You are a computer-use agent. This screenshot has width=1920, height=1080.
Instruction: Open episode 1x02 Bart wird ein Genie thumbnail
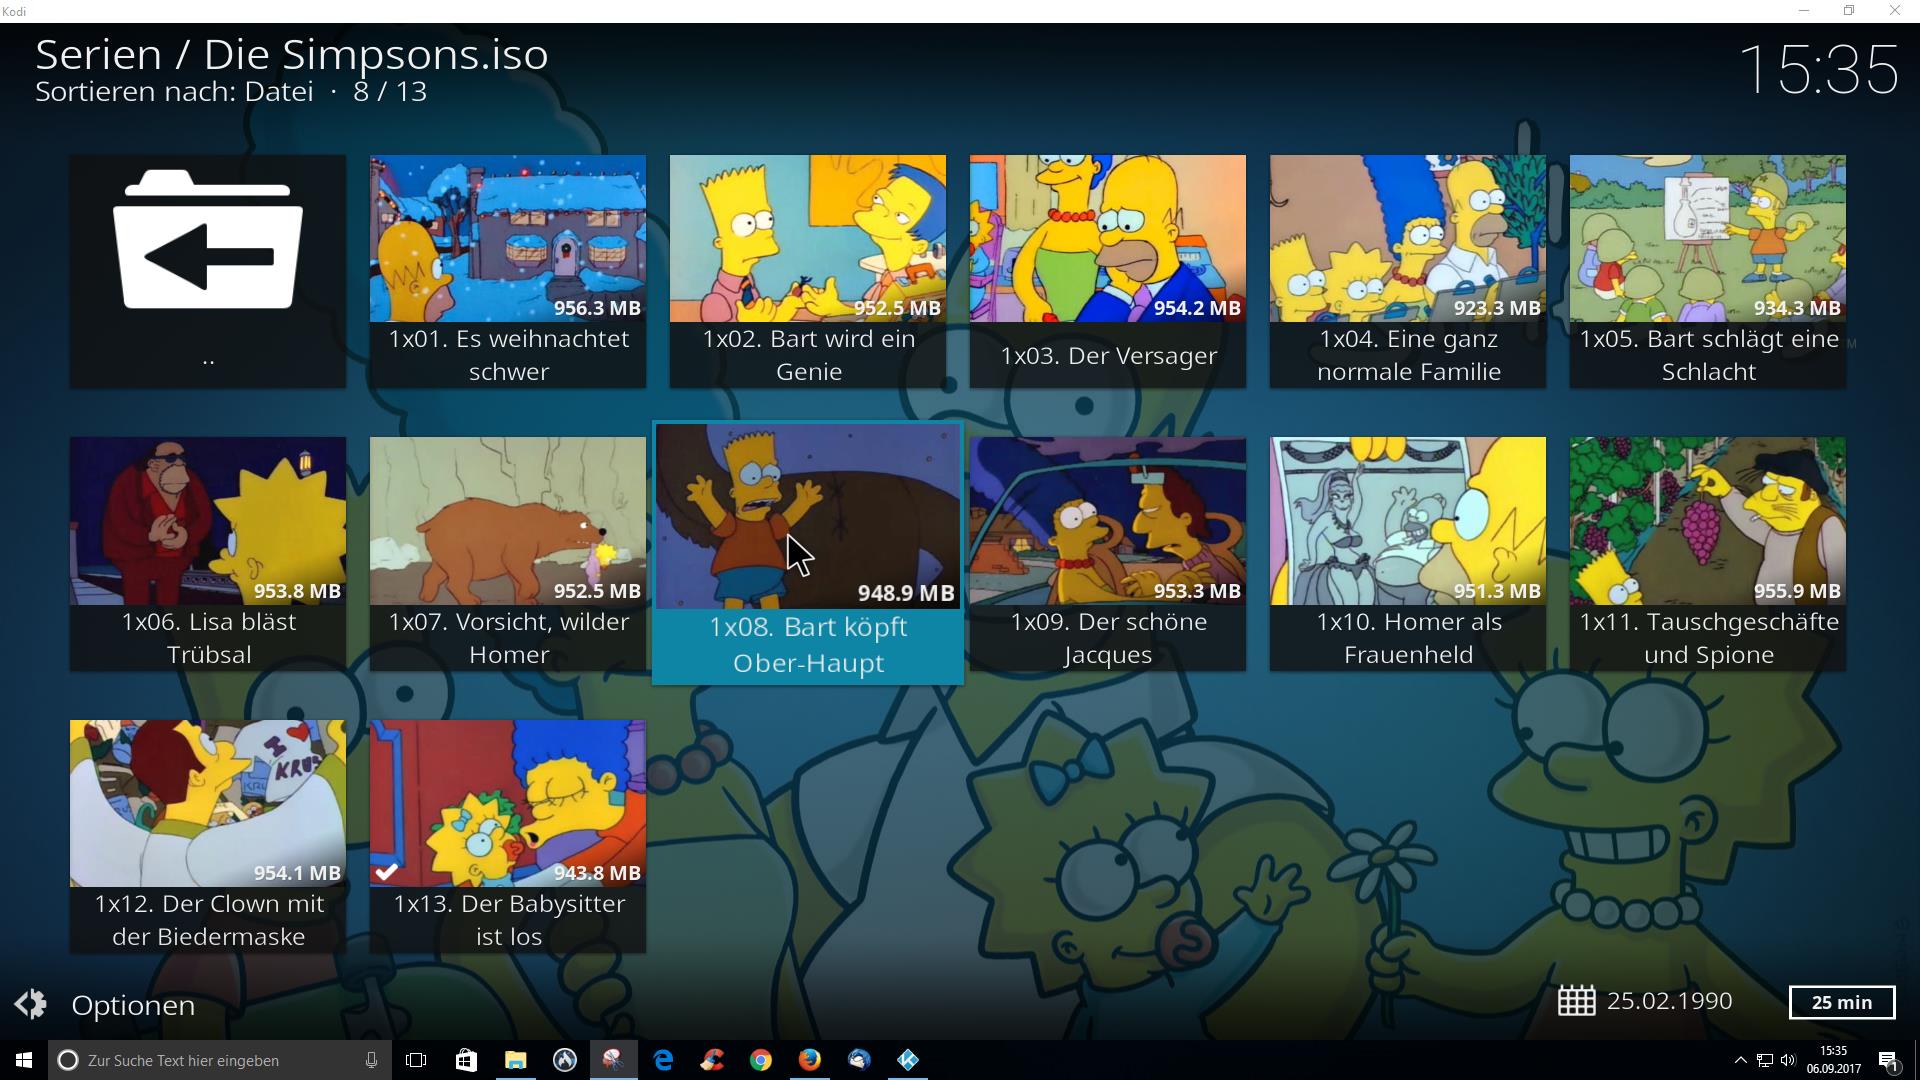(x=808, y=238)
